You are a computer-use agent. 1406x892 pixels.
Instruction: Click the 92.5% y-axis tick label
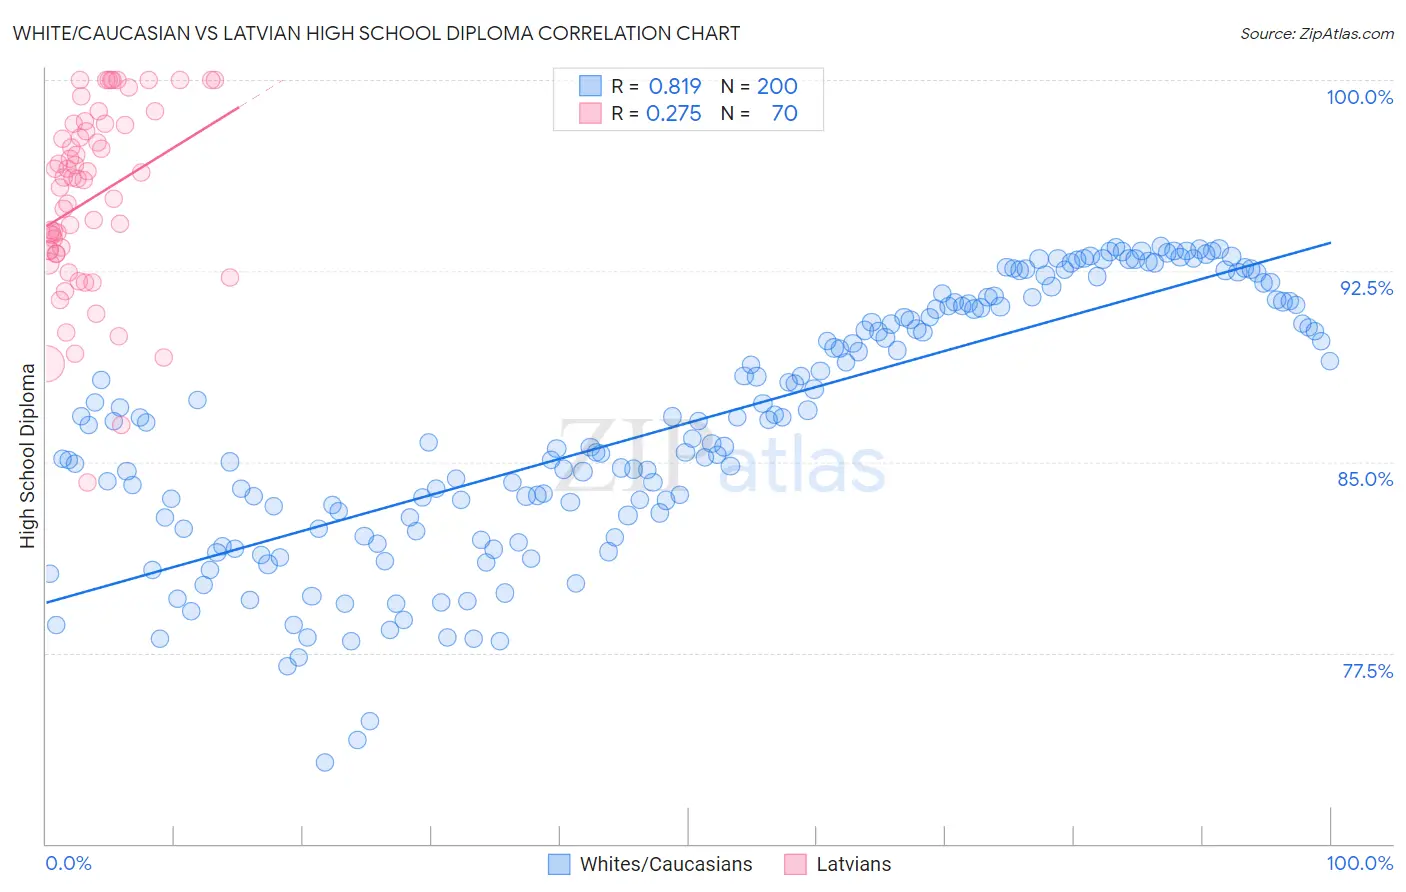pyautogui.click(x=1366, y=288)
